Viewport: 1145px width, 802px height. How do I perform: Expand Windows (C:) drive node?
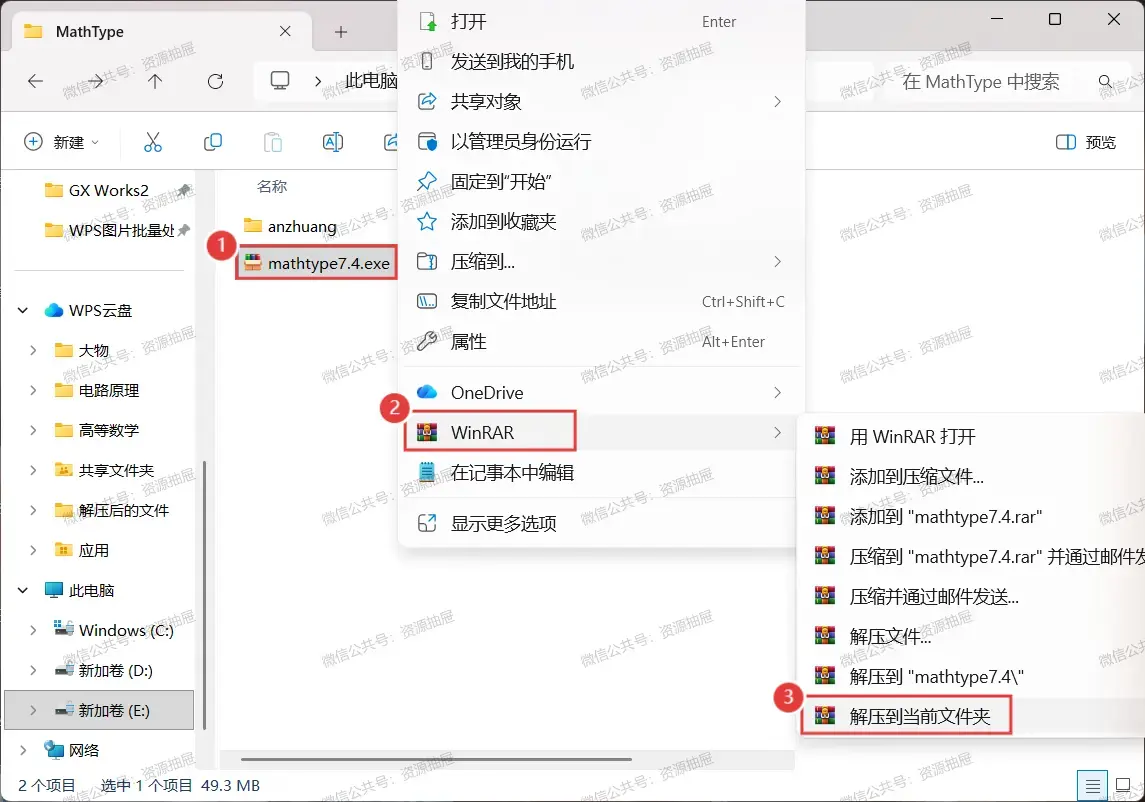point(33,630)
